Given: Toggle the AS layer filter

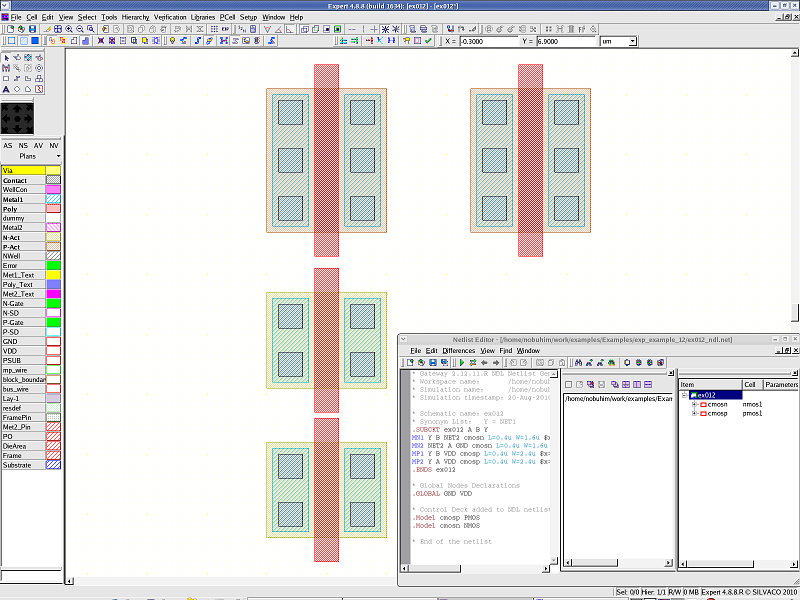Looking at the screenshot, I should point(8,146).
